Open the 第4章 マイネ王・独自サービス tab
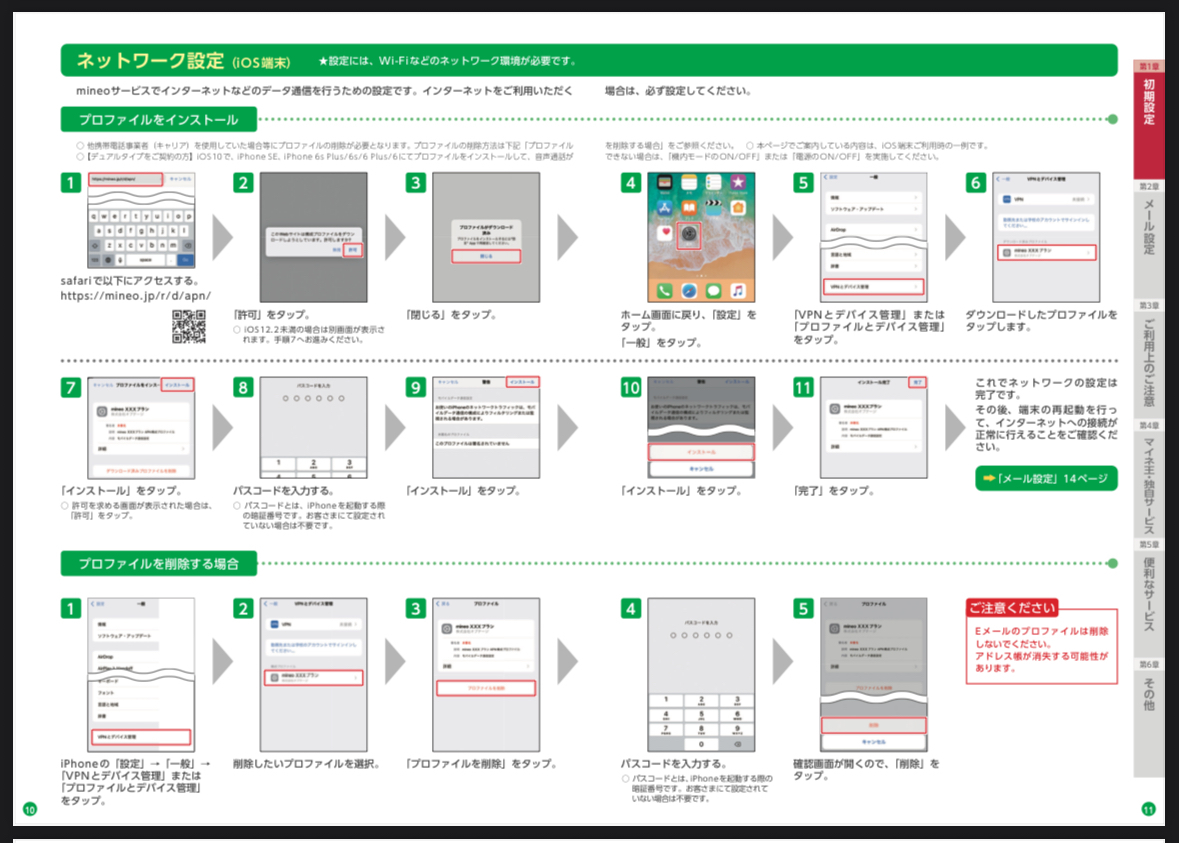Screen dimensions: 1179x843 tap(1149, 478)
